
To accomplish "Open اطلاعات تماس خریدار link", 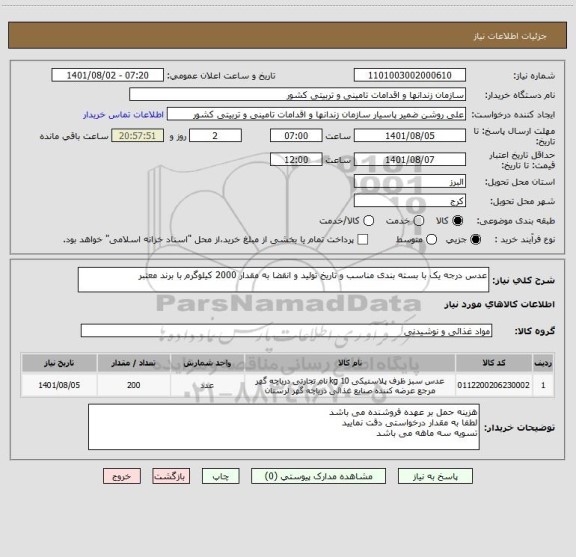I will 123,115.
